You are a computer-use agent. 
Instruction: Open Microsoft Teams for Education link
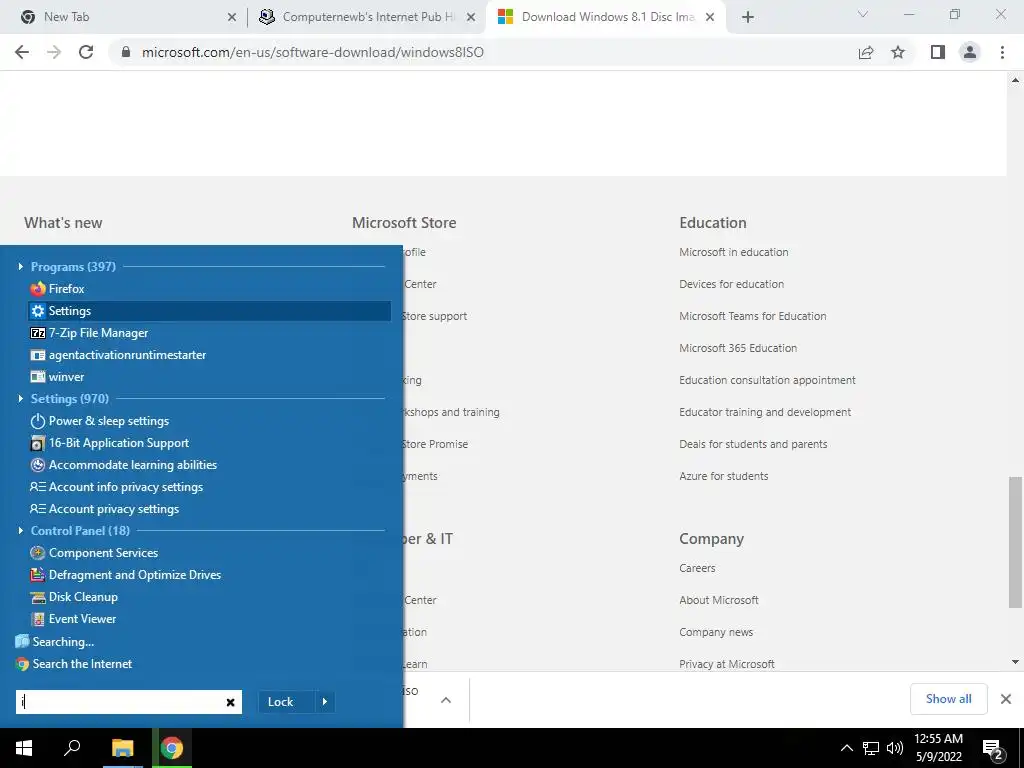(752, 316)
